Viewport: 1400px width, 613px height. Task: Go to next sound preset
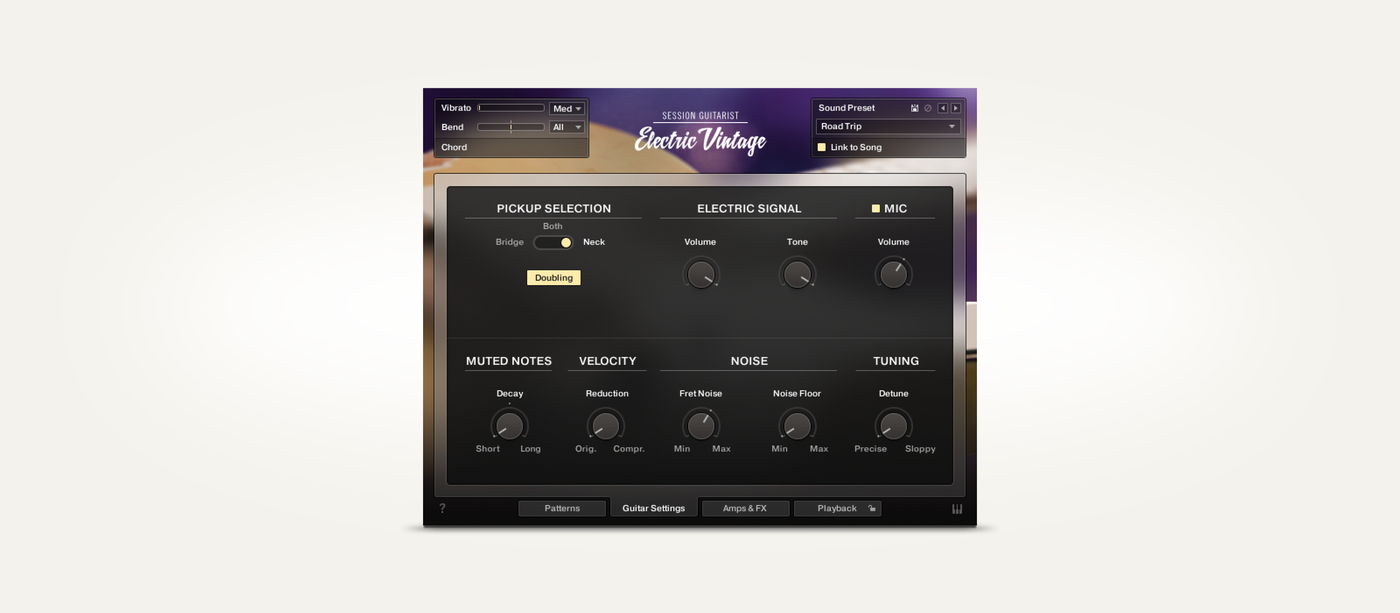click(955, 108)
